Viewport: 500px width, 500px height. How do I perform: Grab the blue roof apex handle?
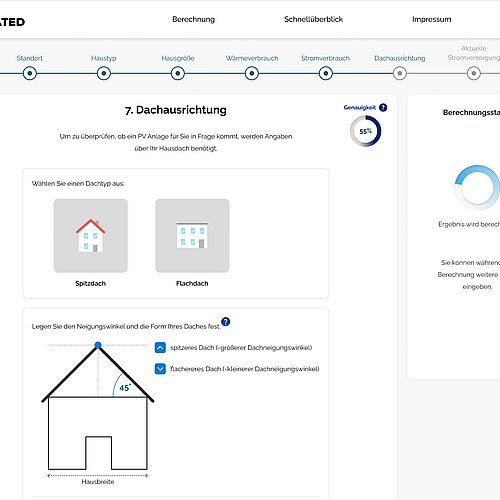pos(98,345)
